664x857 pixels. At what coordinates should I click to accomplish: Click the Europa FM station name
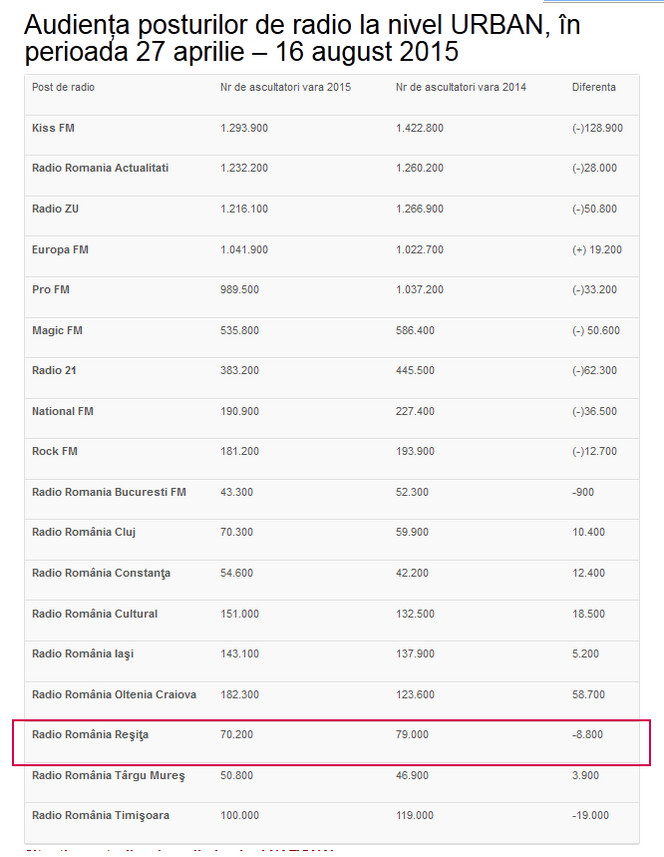tap(60, 249)
